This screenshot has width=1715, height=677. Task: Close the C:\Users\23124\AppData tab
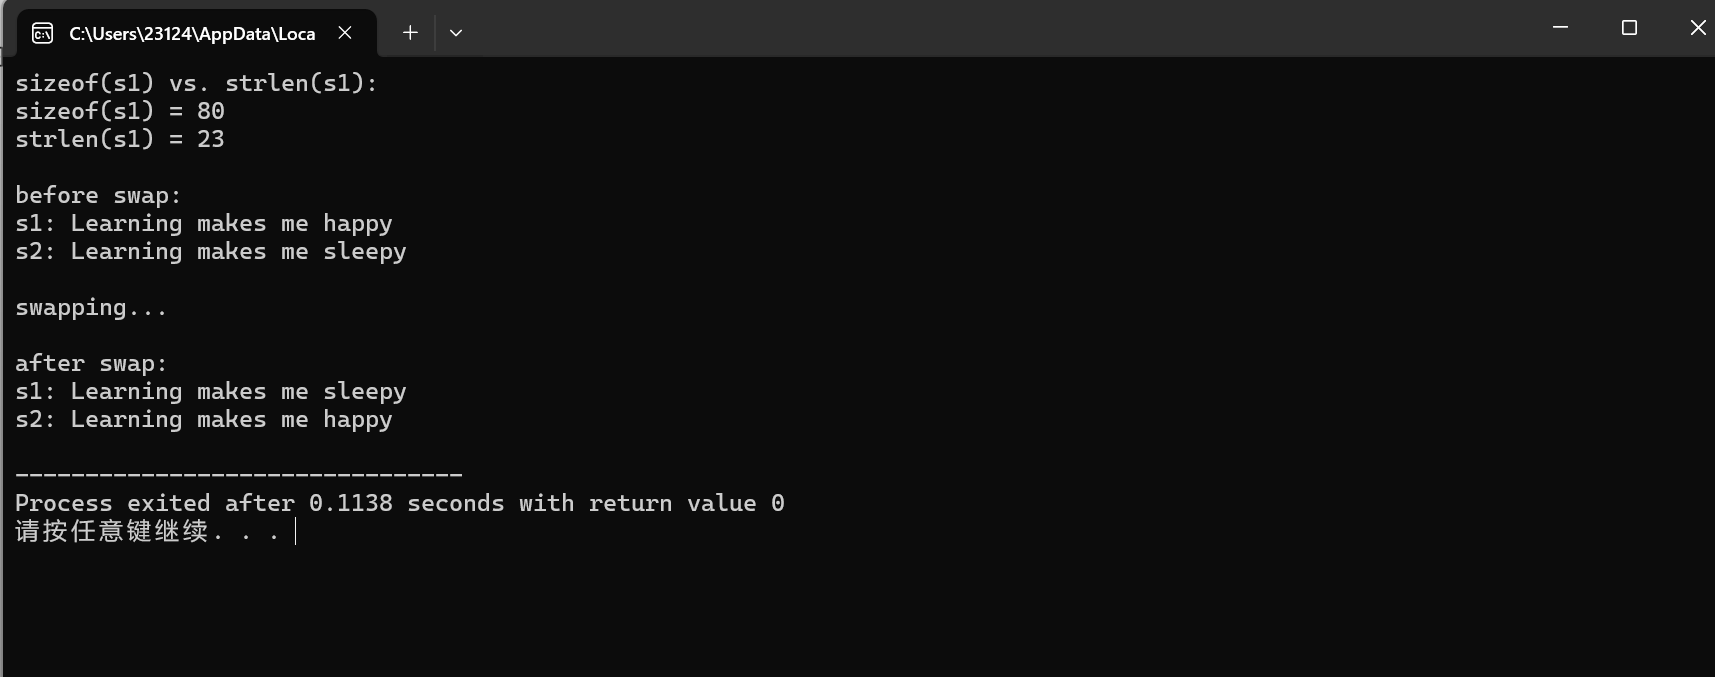[x=345, y=33]
